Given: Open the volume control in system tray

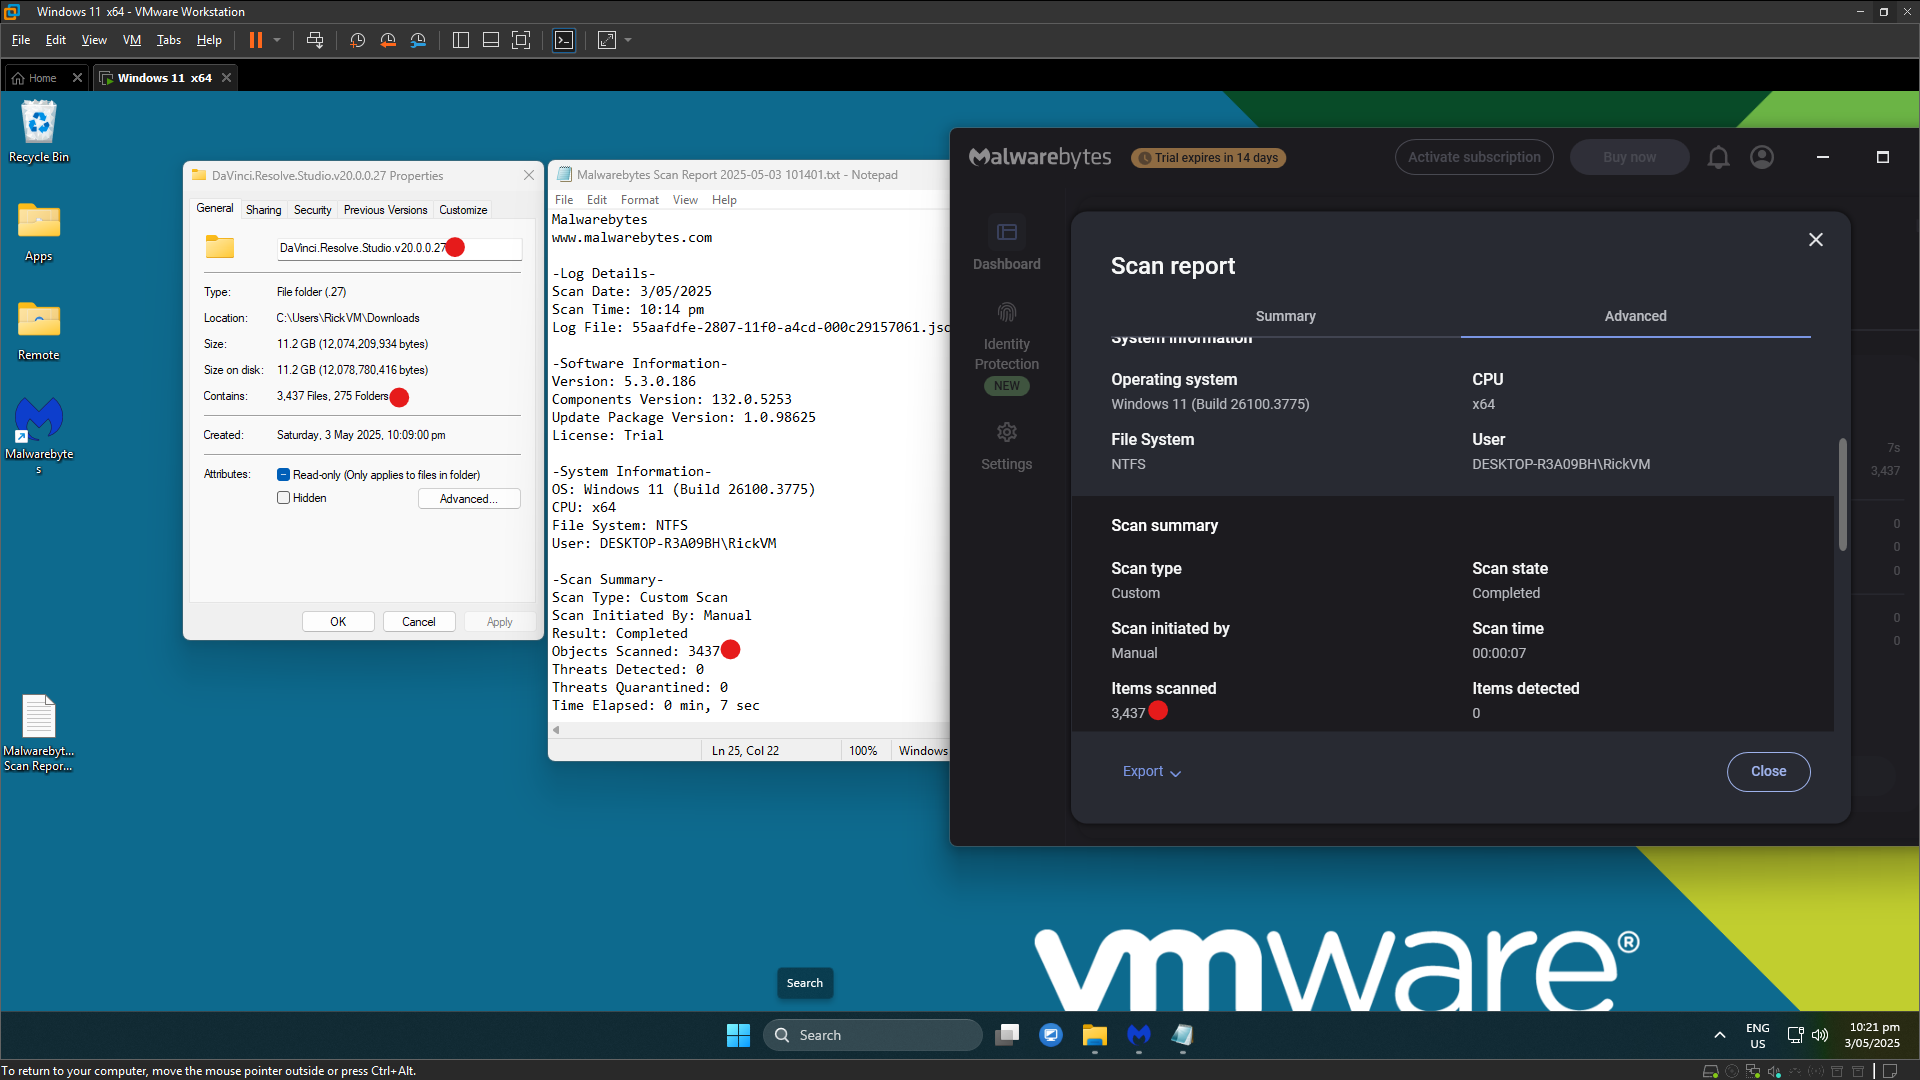Looking at the screenshot, I should coord(1820,1036).
